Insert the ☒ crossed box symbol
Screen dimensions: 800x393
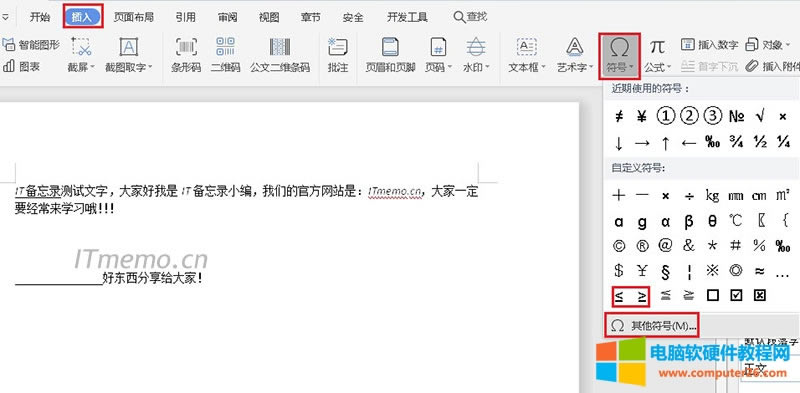[x=760, y=296]
